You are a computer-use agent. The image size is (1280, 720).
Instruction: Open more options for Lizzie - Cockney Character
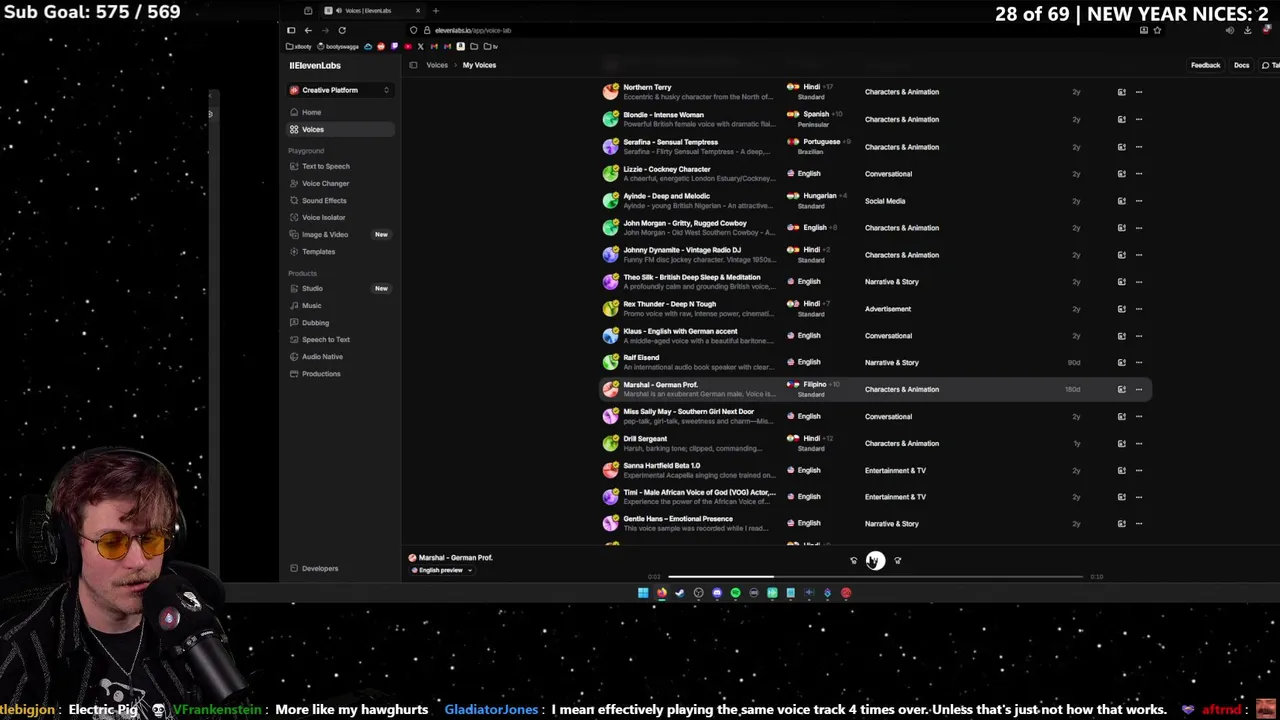(1138, 174)
